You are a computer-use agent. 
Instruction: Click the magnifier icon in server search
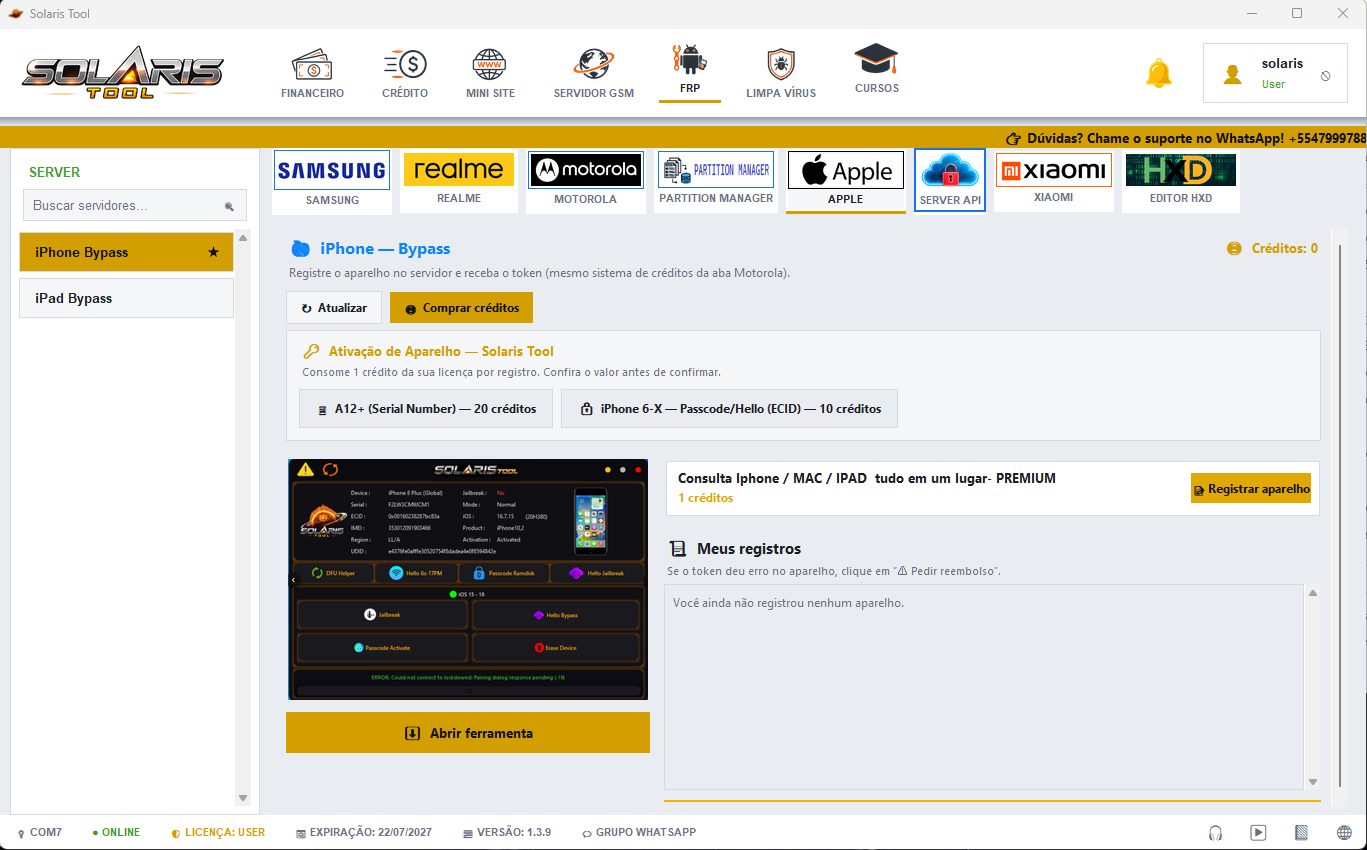pyautogui.click(x=229, y=206)
